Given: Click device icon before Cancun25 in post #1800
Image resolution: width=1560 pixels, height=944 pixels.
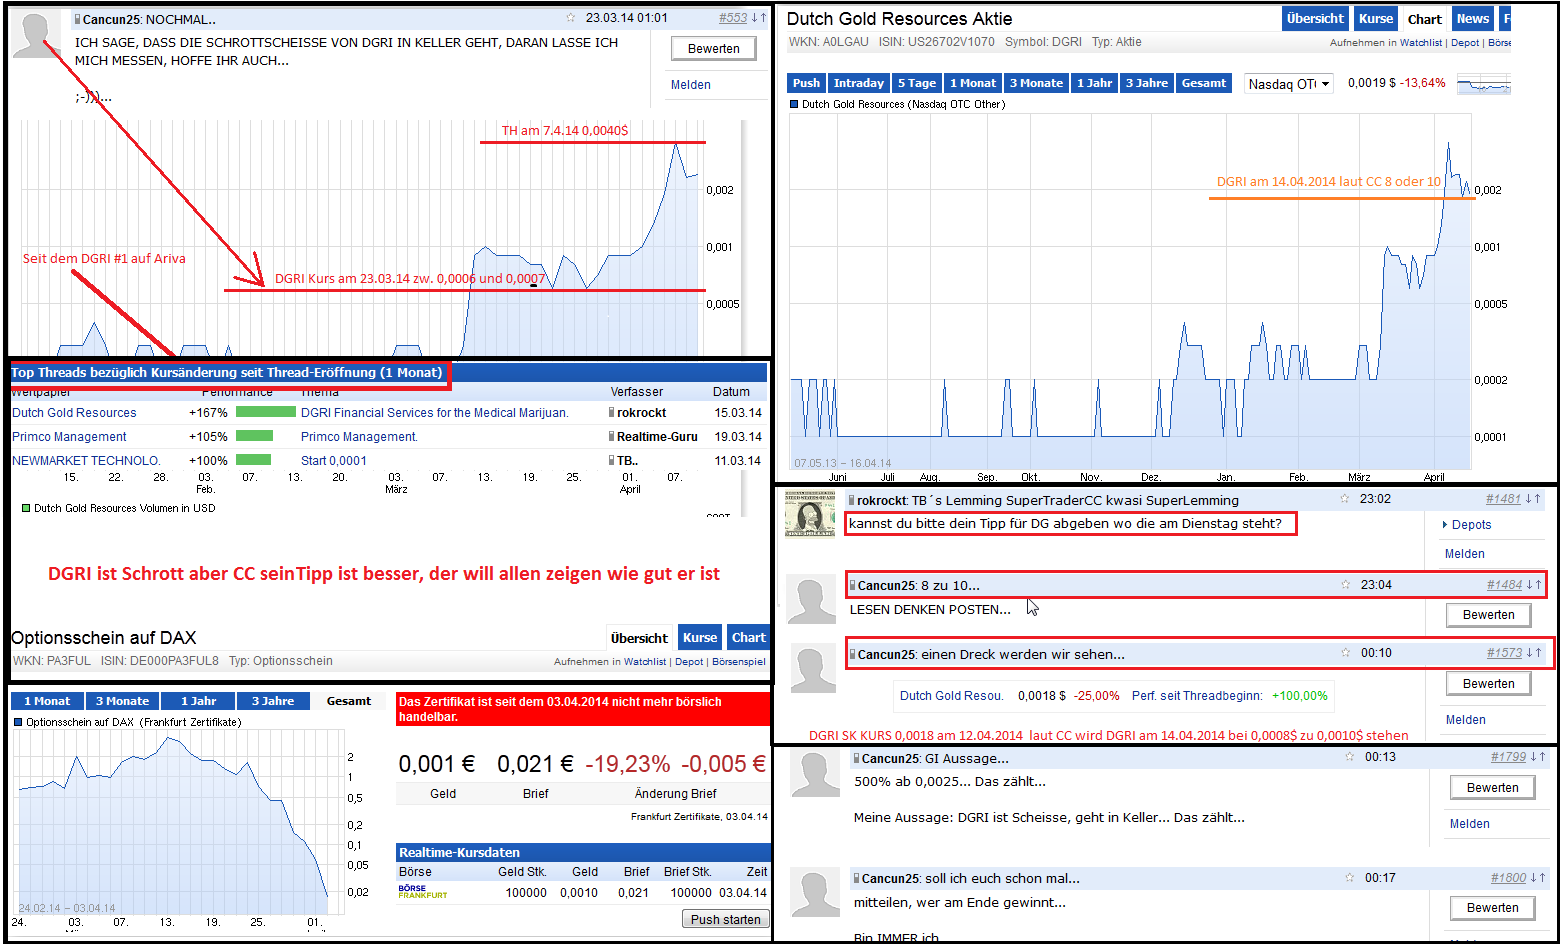Looking at the screenshot, I should click(857, 879).
